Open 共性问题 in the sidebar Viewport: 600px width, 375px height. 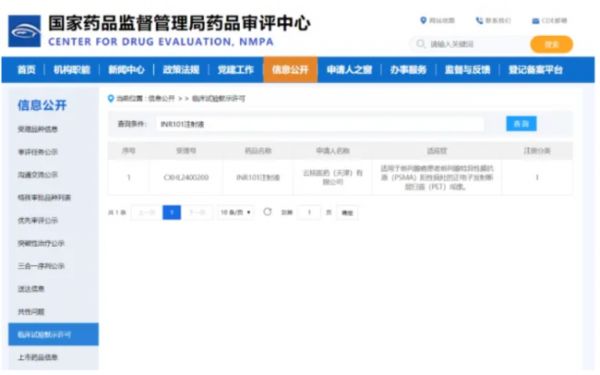(31, 311)
